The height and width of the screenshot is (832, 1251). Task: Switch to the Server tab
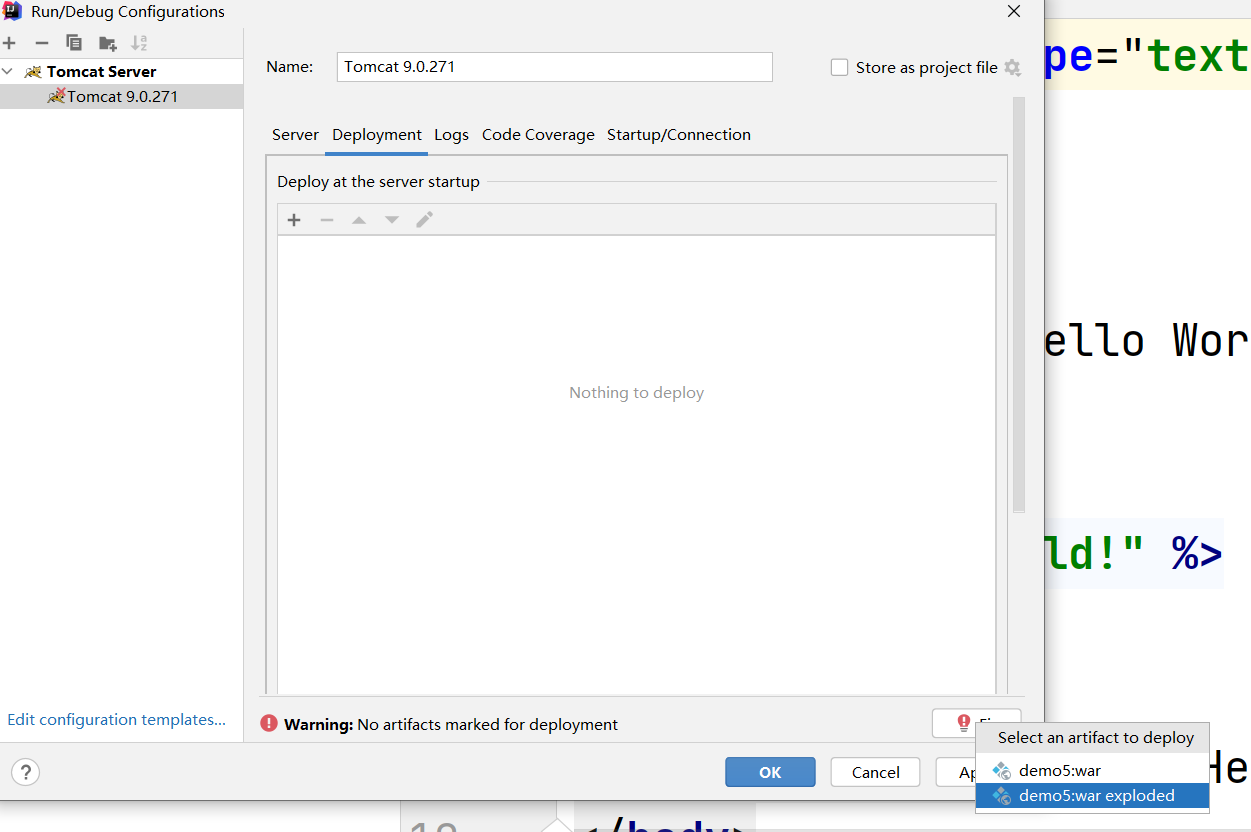point(295,135)
